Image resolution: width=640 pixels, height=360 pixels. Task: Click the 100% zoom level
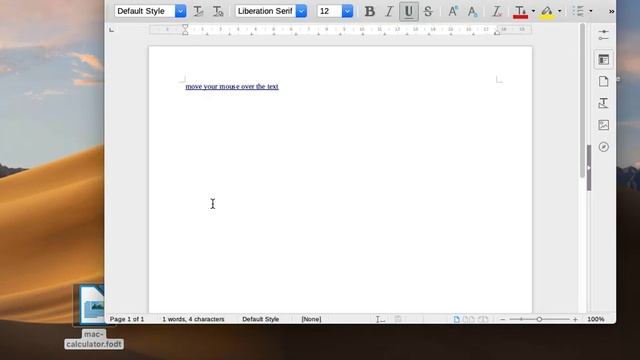click(596, 319)
